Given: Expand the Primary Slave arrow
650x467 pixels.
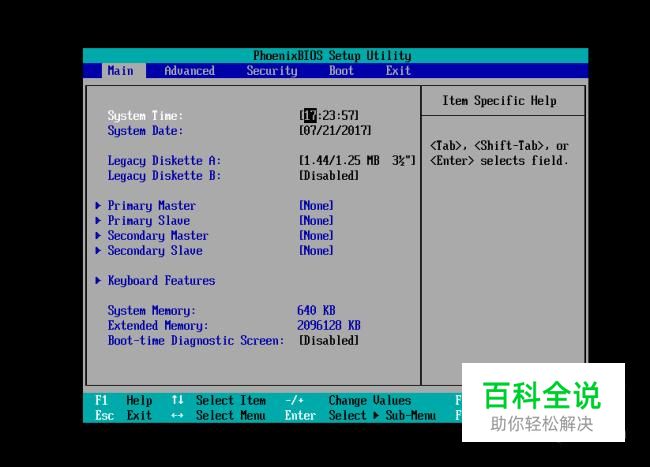Looking at the screenshot, I should tap(98, 220).
